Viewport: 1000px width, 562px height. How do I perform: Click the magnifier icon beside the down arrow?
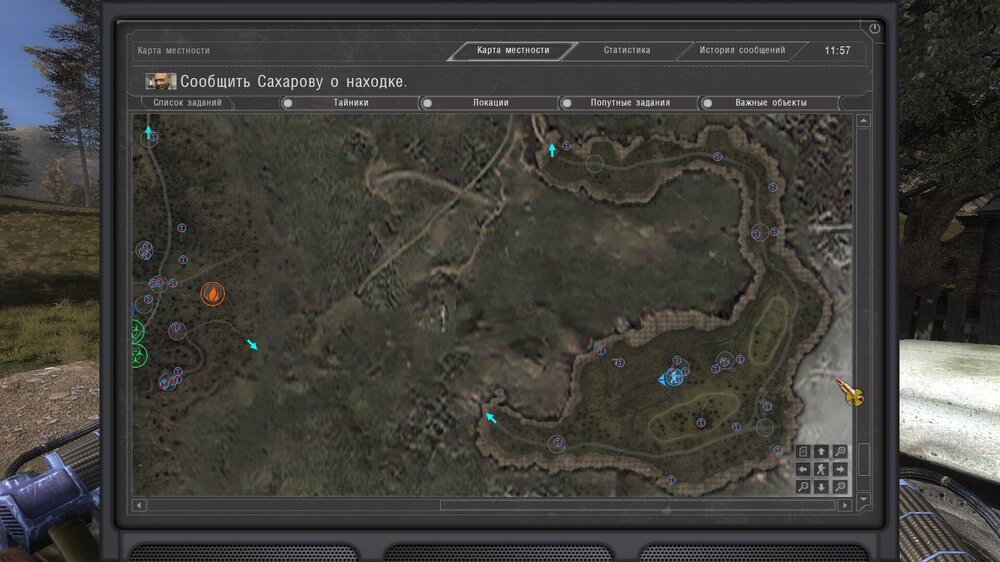click(840, 487)
